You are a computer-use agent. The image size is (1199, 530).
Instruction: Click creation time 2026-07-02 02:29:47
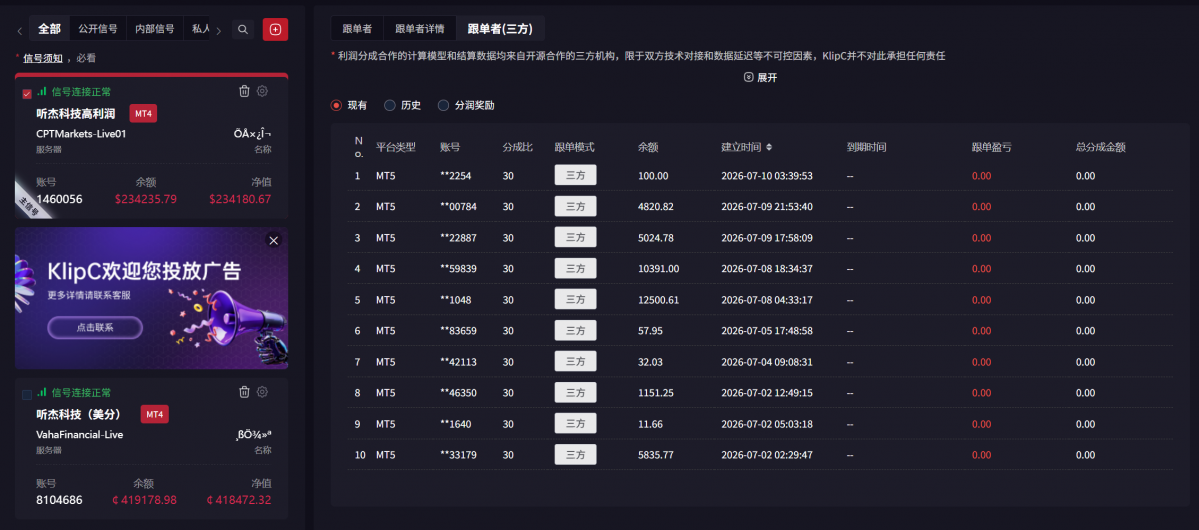point(767,454)
